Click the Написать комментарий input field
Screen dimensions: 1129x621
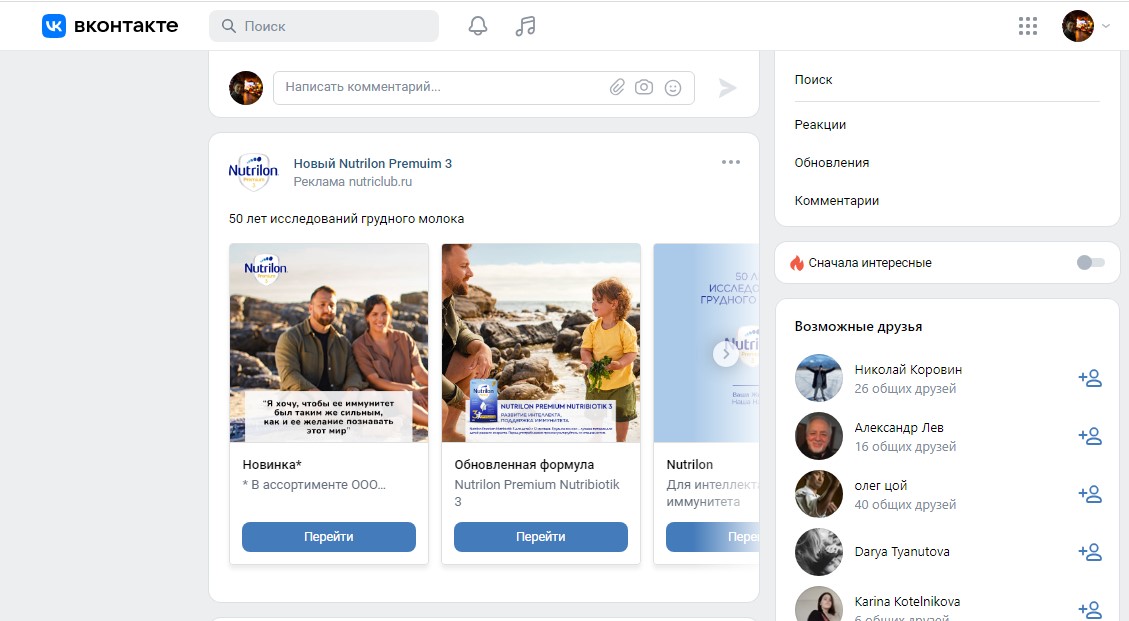[440, 88]
